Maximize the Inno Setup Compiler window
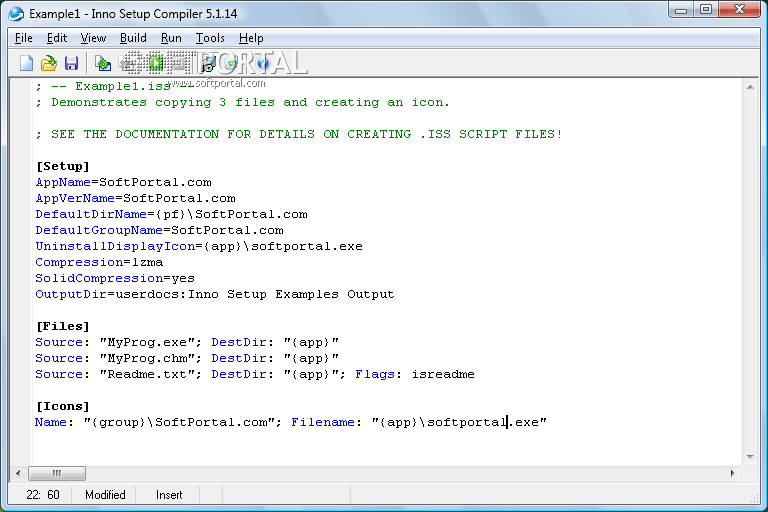 706,10
